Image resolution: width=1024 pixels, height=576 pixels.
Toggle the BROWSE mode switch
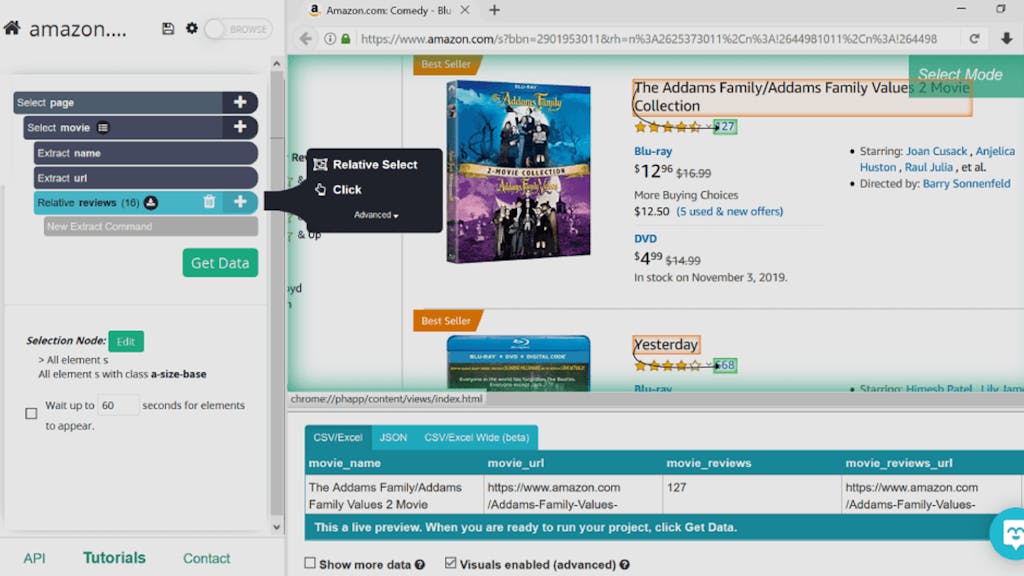coord(238,29)
